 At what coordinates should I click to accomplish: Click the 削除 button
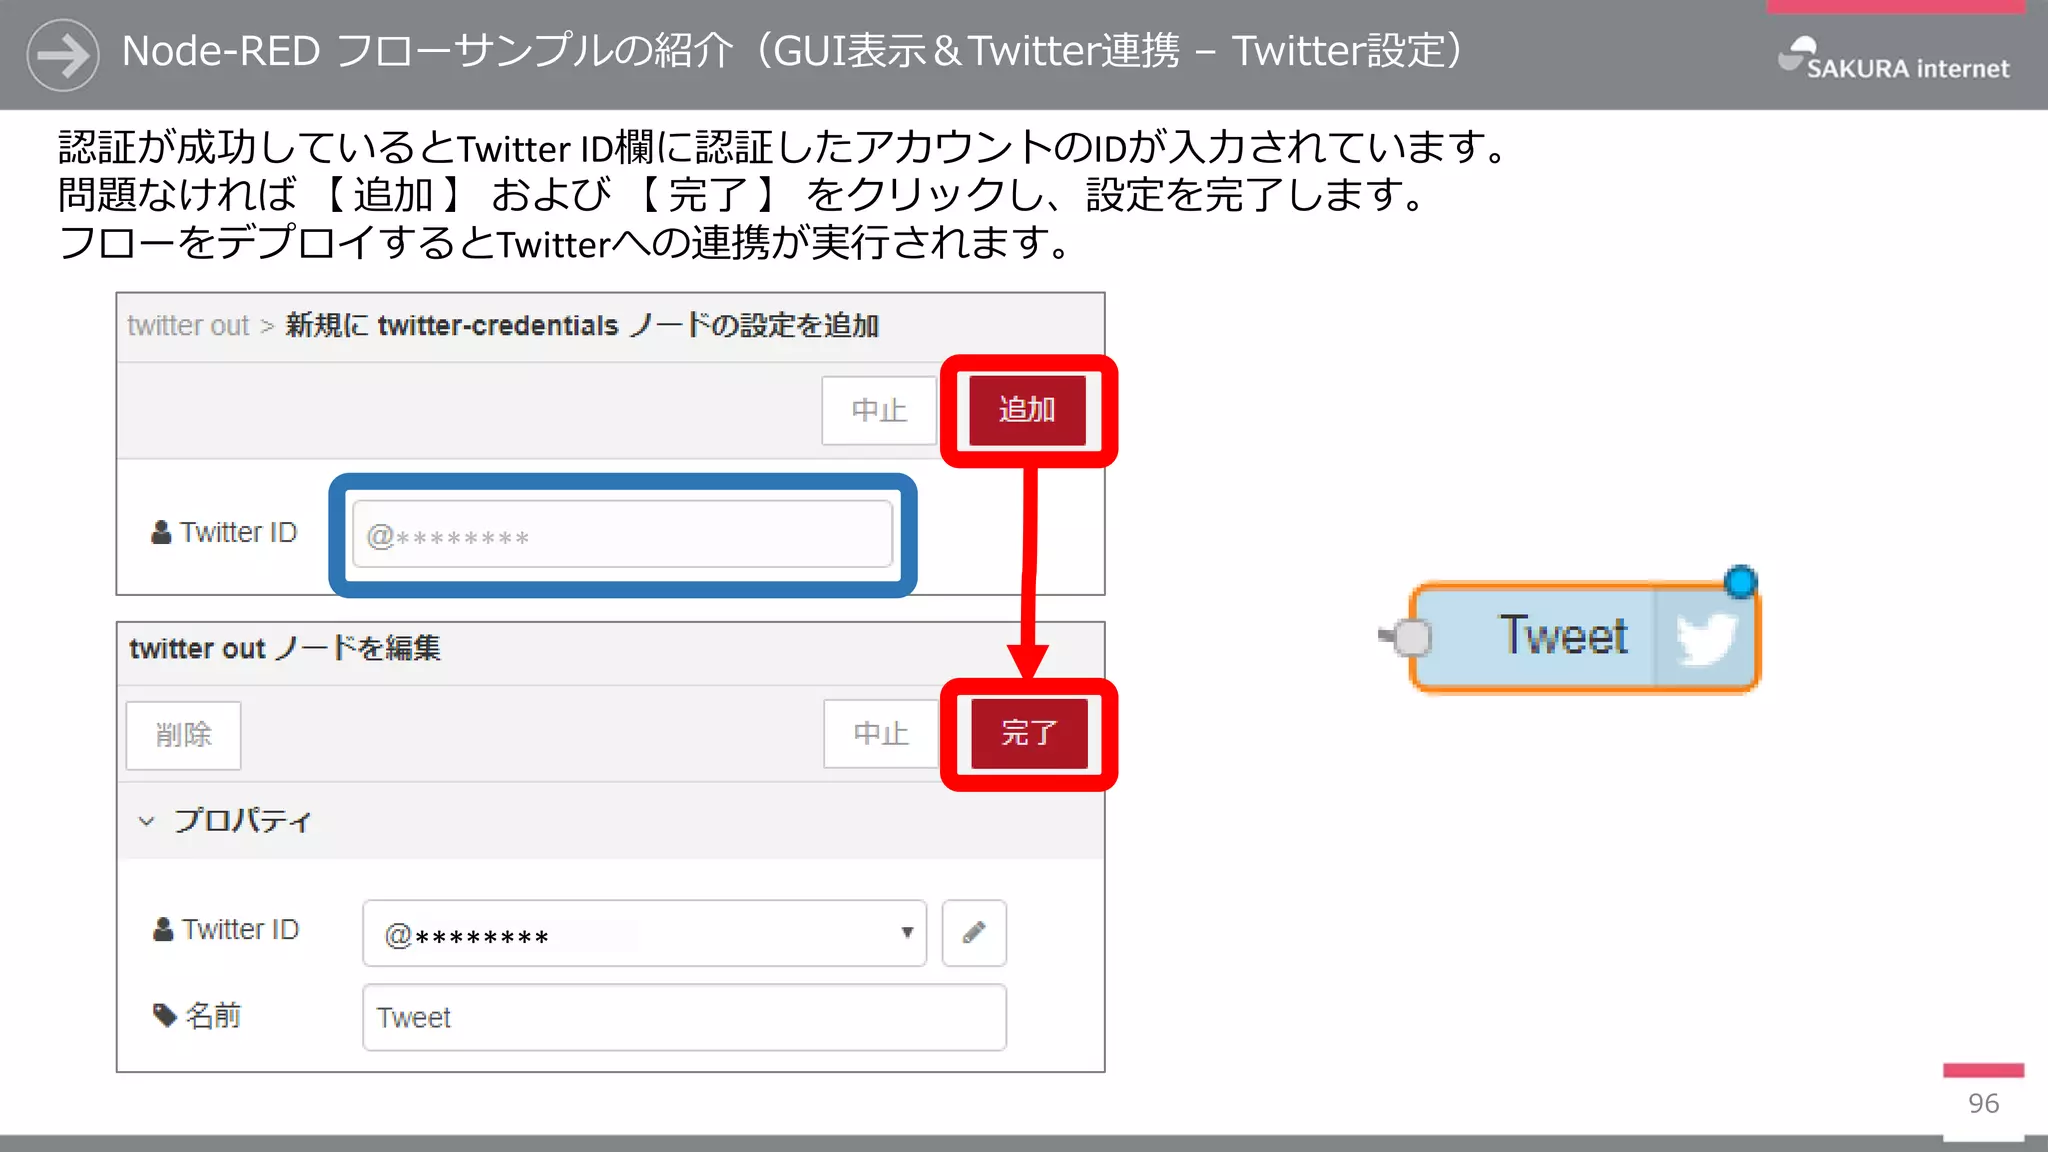(184, 735)
